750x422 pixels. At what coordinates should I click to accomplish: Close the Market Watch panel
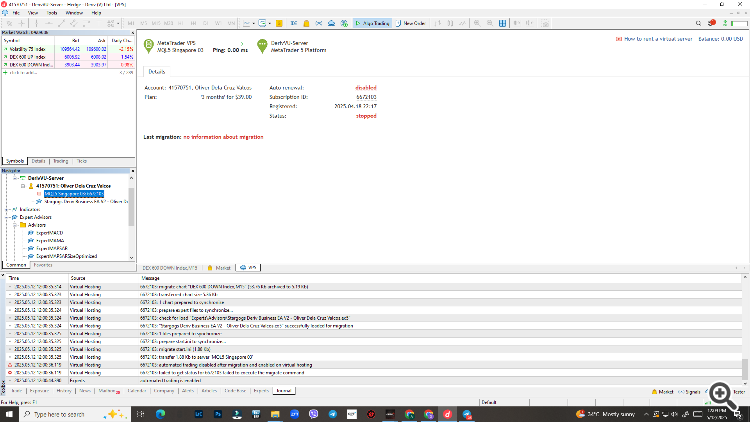coord(132,33)
